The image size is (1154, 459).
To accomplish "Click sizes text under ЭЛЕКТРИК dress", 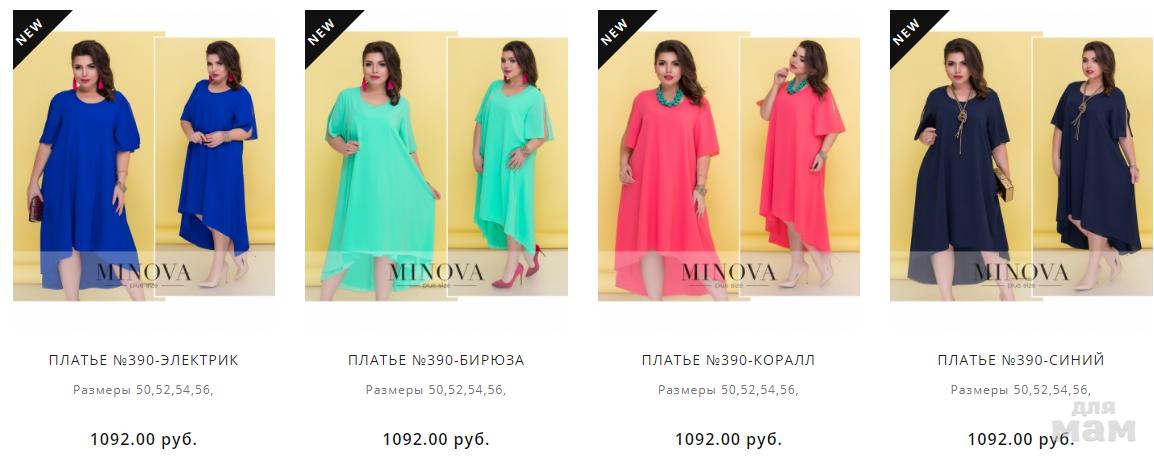I will click(144, 390).
